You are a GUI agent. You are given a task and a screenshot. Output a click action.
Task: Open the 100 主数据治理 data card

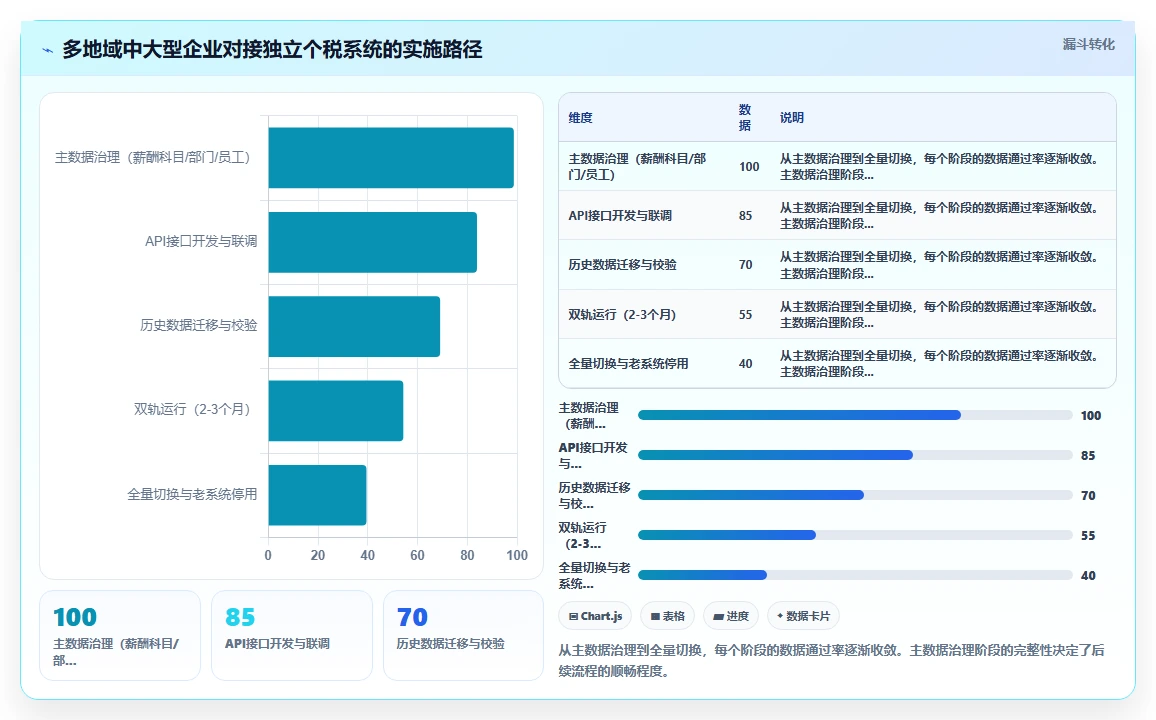(x=120, y=635)
